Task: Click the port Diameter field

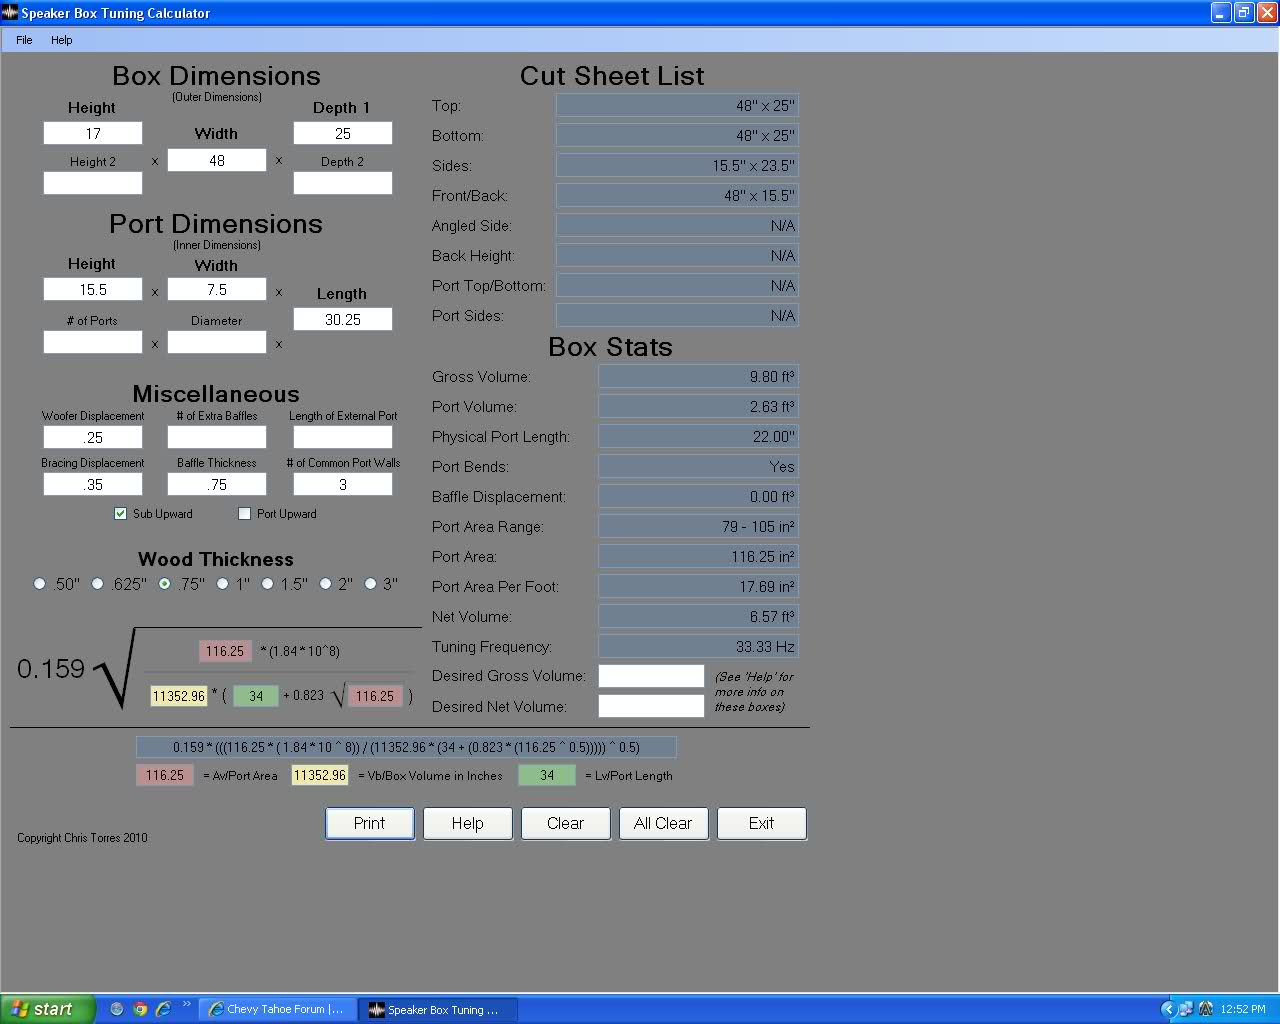Action: (x=217, y=342)
